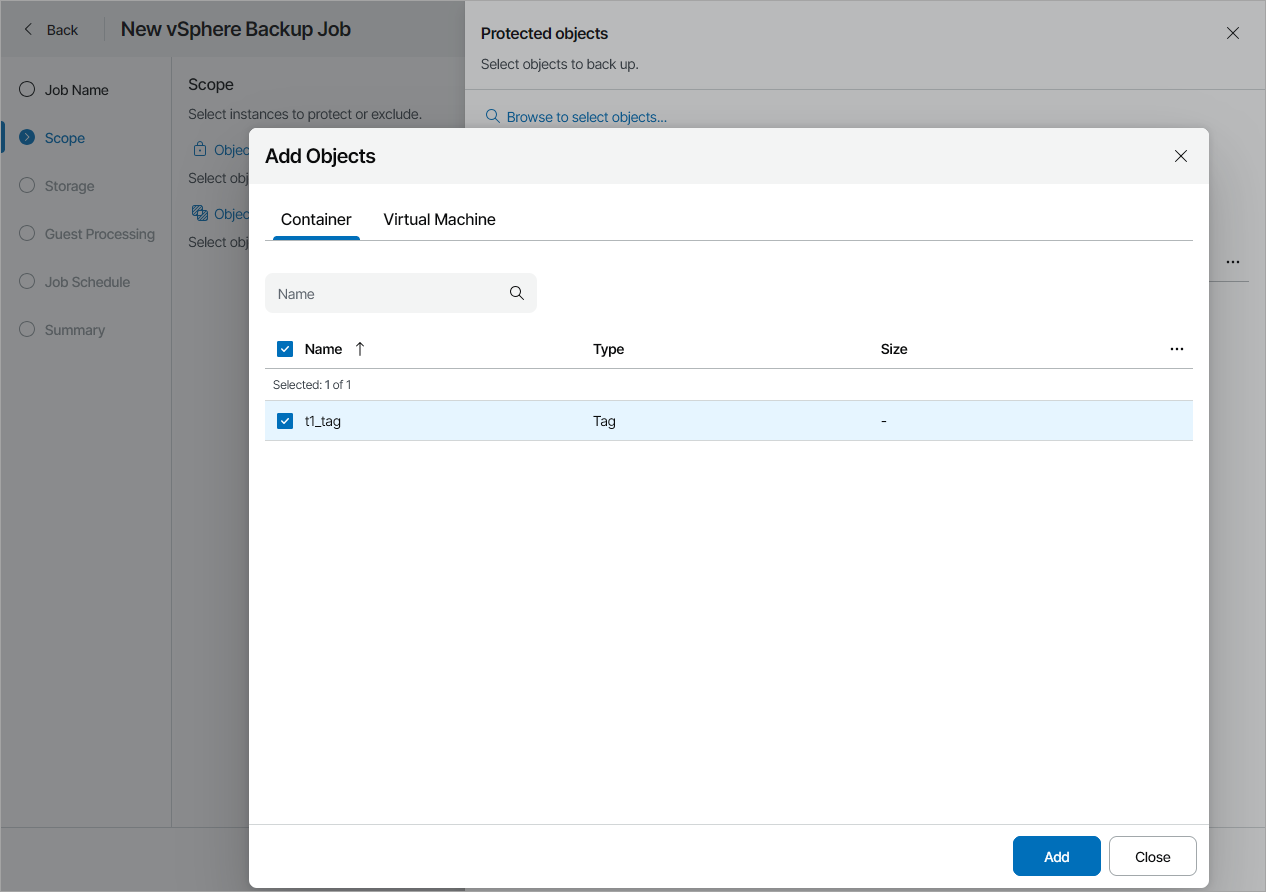Select the Container tab

[x=316, y=219]
